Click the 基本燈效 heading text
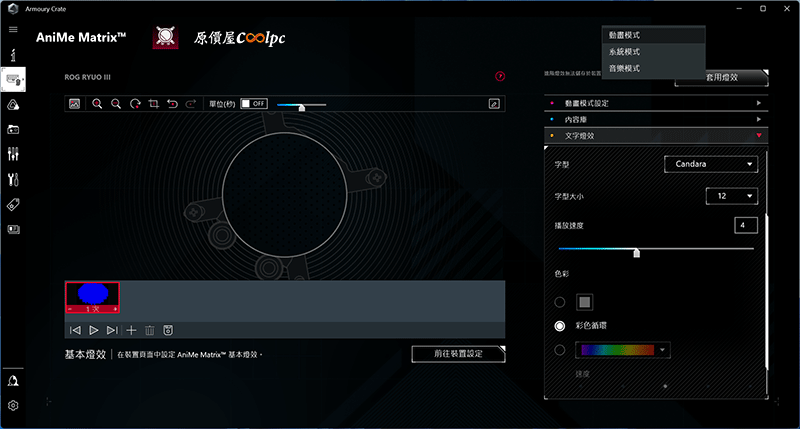 click(85, 355)
